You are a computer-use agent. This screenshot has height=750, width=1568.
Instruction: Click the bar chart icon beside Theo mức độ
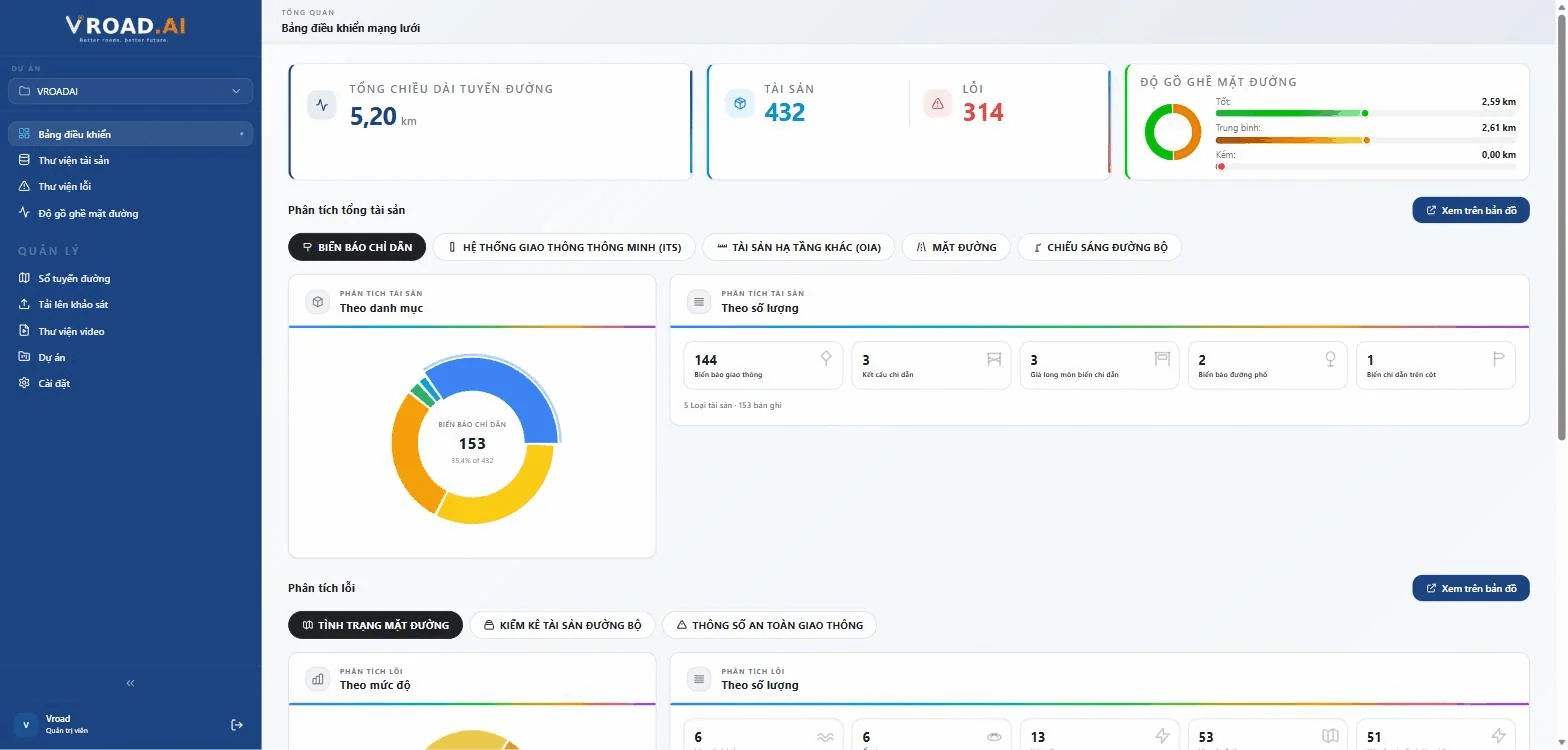pos(317,679)
